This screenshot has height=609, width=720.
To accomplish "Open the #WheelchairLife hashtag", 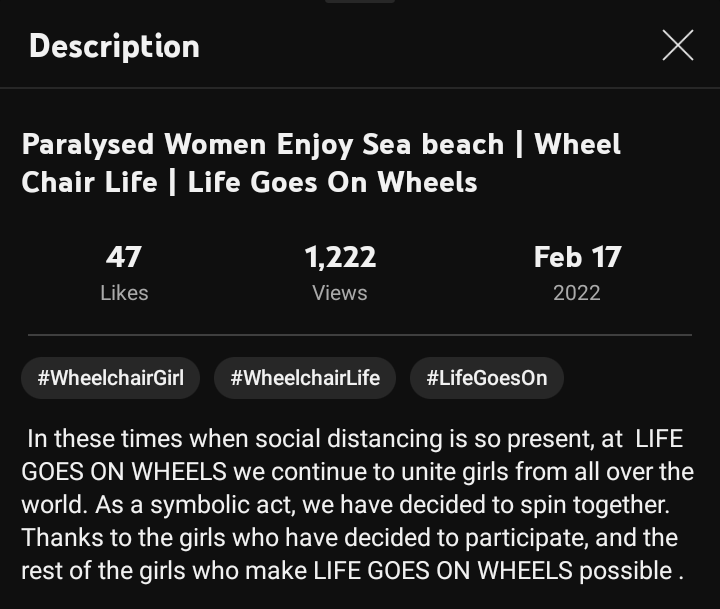I will point(305,378).
